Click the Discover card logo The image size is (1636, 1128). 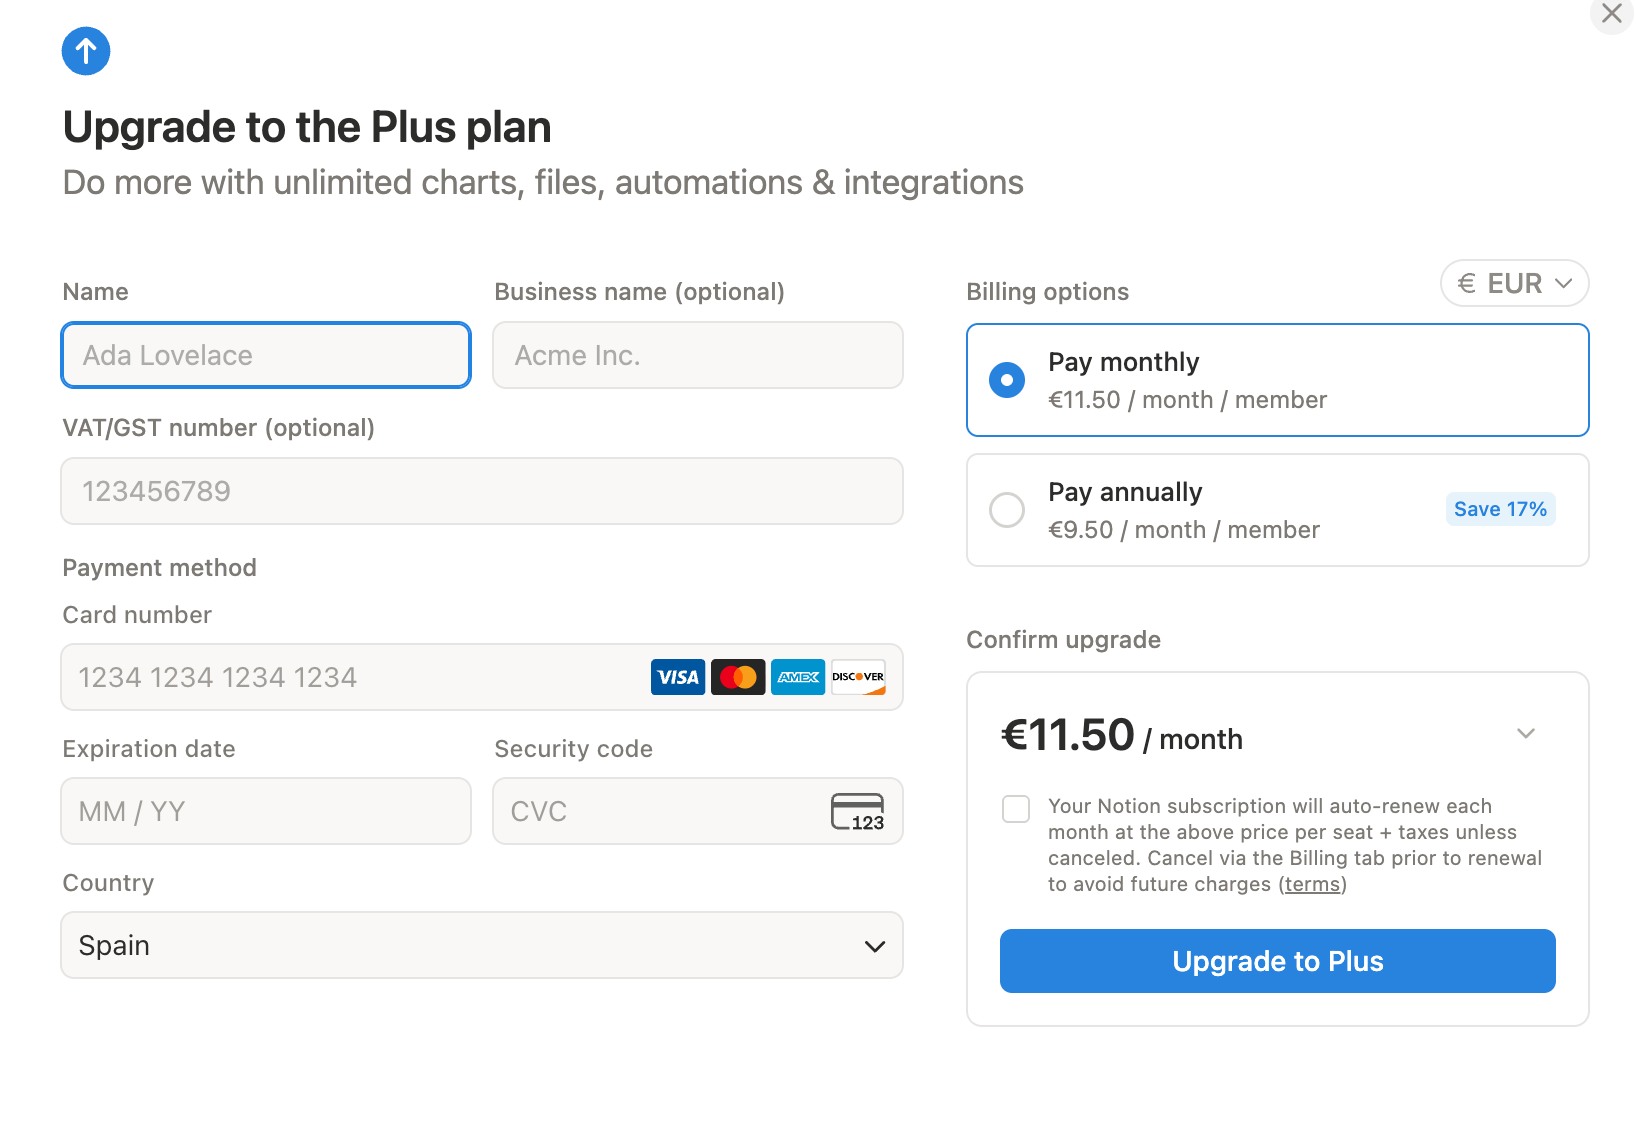coord(858,677)
